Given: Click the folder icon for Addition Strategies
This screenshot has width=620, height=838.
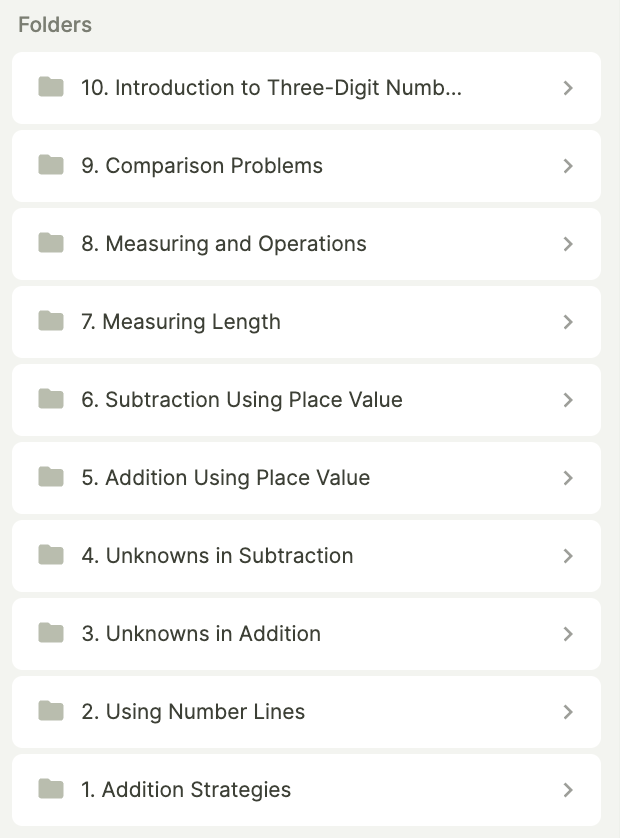Looking at the screenshot, I should pyautogui.click(x=50, y=790).
